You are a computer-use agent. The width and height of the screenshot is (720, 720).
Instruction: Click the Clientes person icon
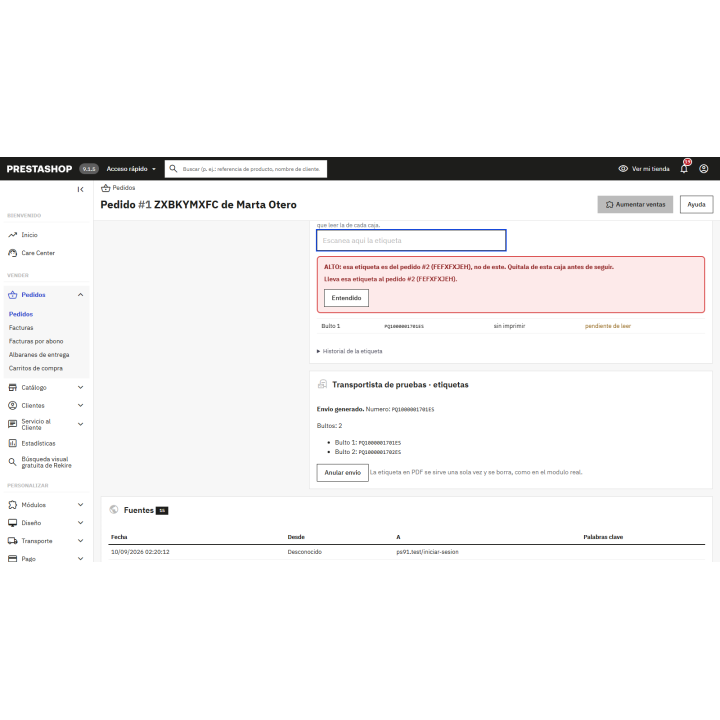13,405
